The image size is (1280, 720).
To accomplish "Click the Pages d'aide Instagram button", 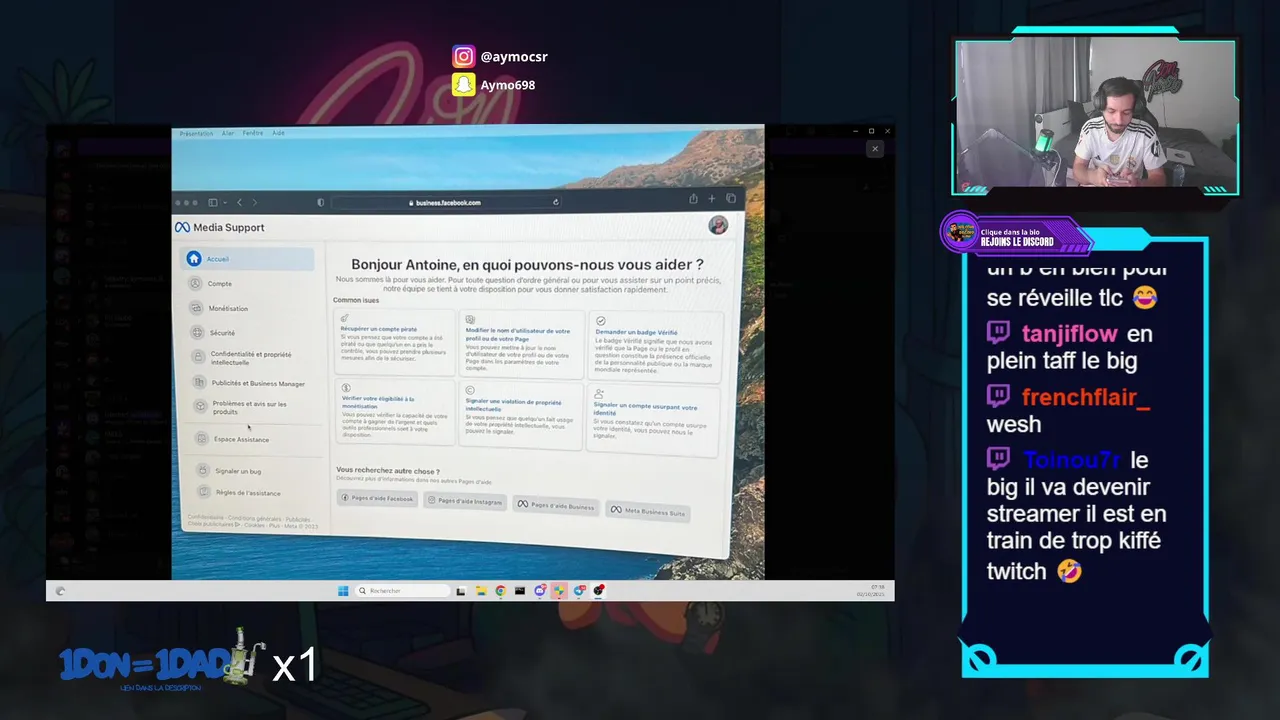I will [x=465, y=501].
